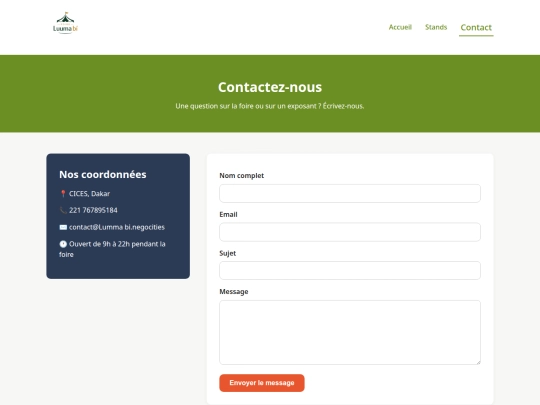Send the form with Envoyer le message

tap(262, 383)
